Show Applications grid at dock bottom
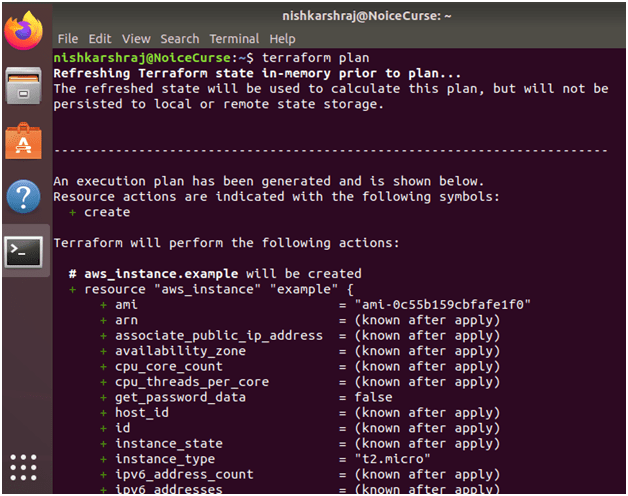This screenshot has width=628, height=496. pyautogui.click(x=24, y=467)
